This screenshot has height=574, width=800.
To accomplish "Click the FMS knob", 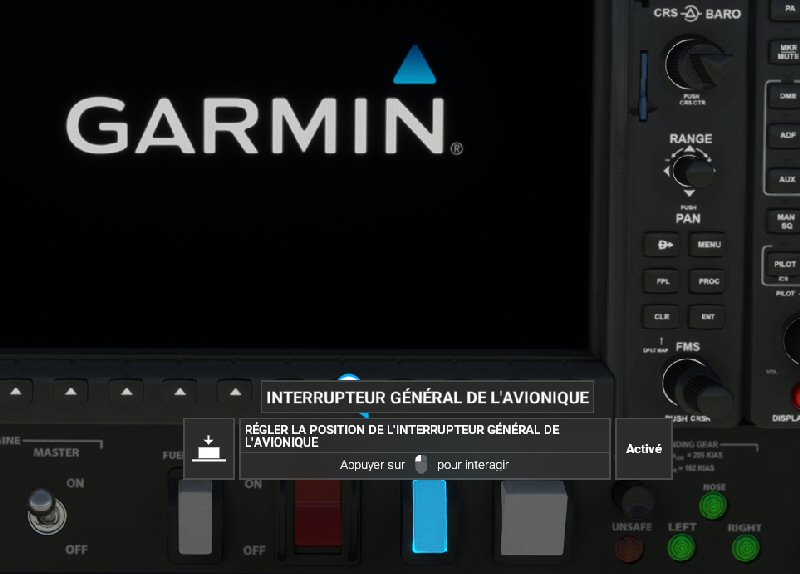I will click(694, 384).
